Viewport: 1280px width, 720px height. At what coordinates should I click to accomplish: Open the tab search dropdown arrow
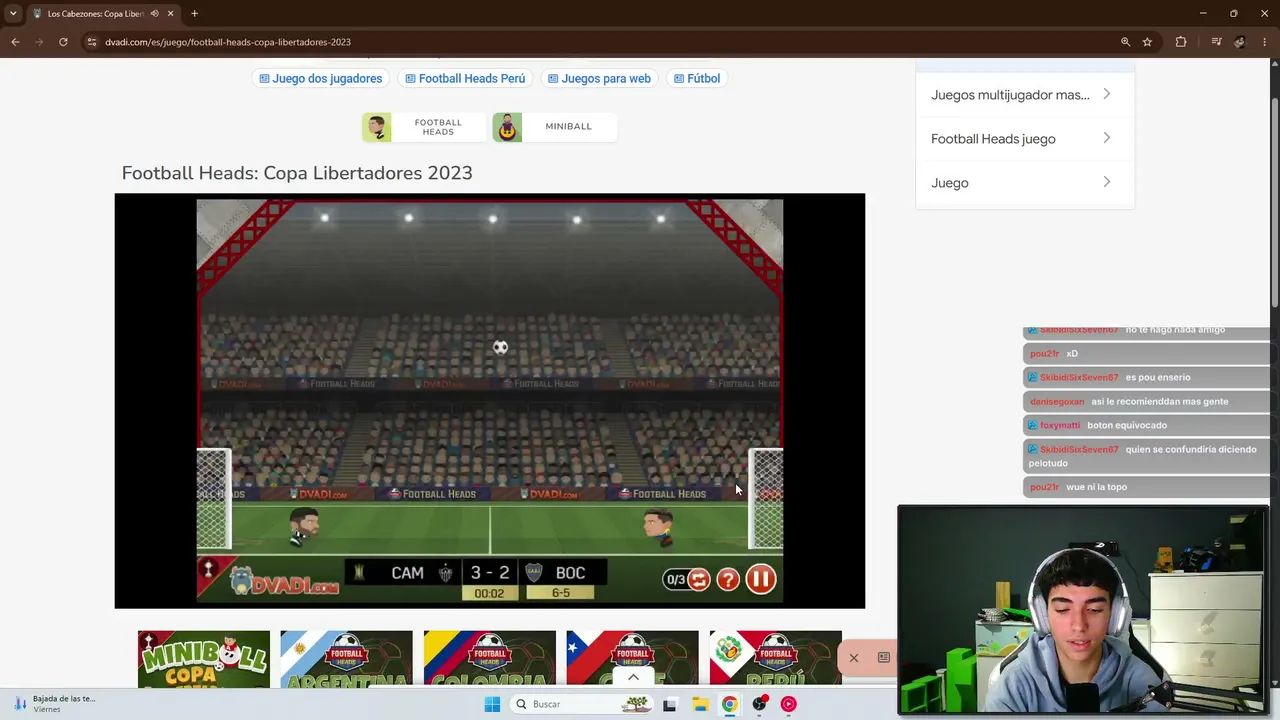pos(13,14)
